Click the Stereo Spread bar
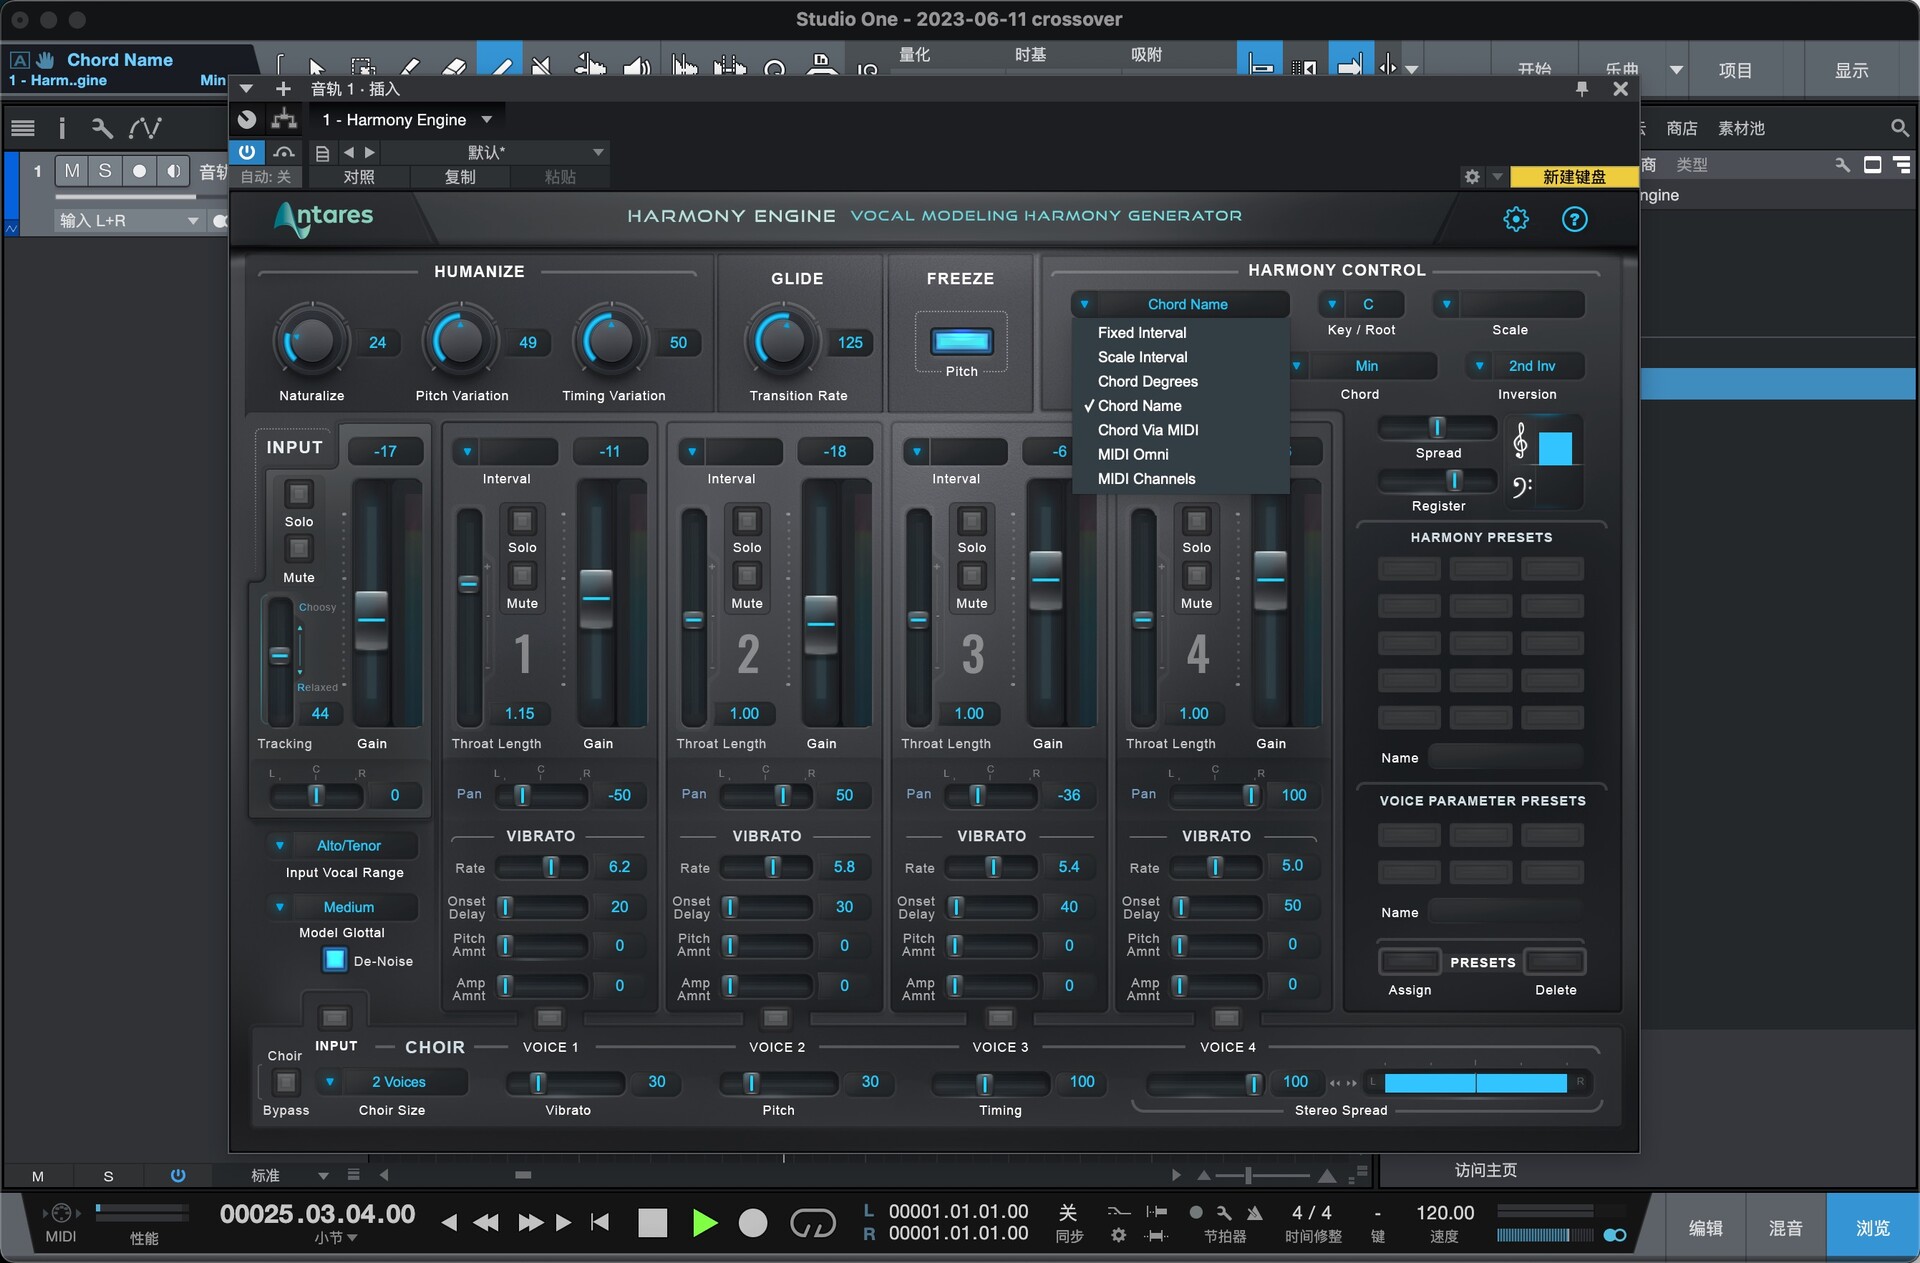Viewport: 1920px width, 1263px height. pyautogui.click(x=1475, y=1082)
